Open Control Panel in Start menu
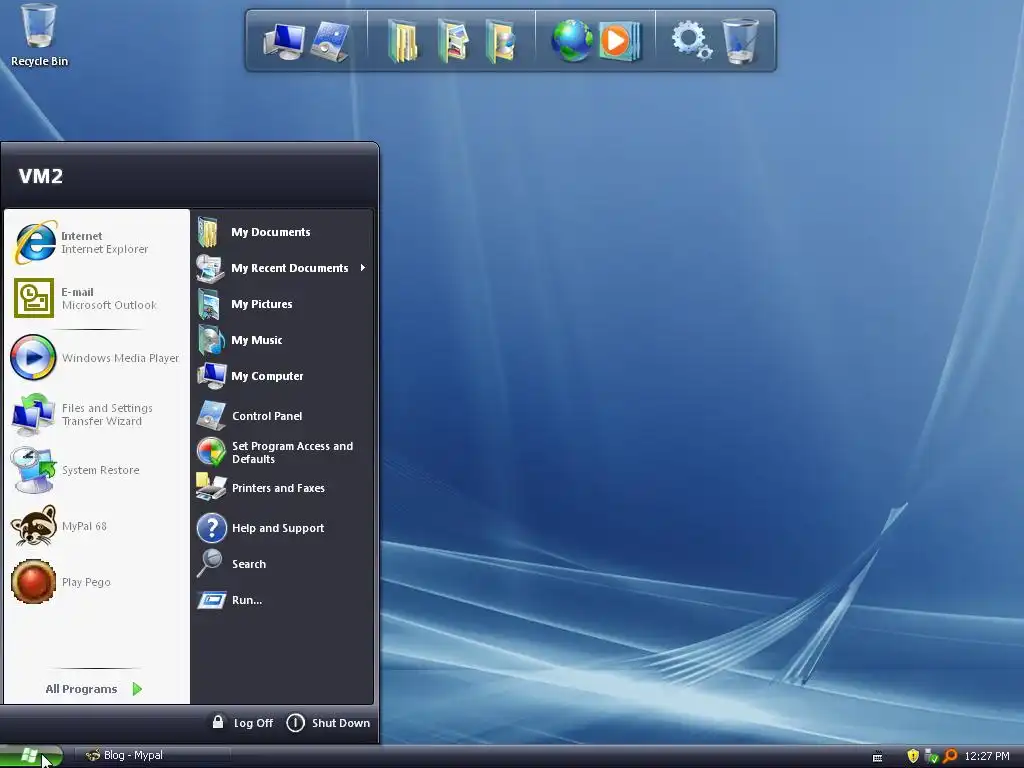The height and width of the screenshot is (768, 1024). 283,416
